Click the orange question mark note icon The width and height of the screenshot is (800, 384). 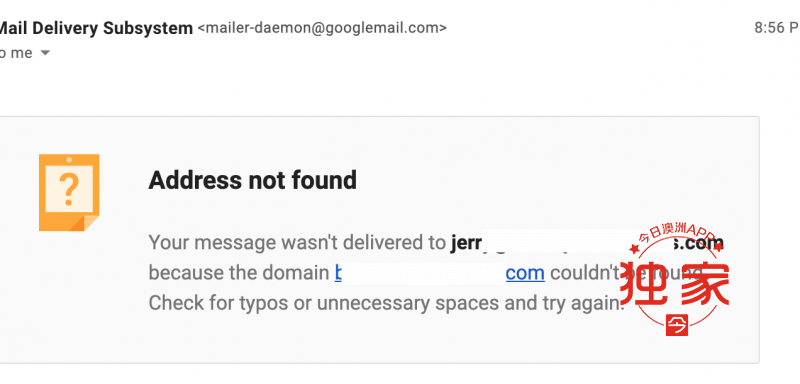[69, 192]
